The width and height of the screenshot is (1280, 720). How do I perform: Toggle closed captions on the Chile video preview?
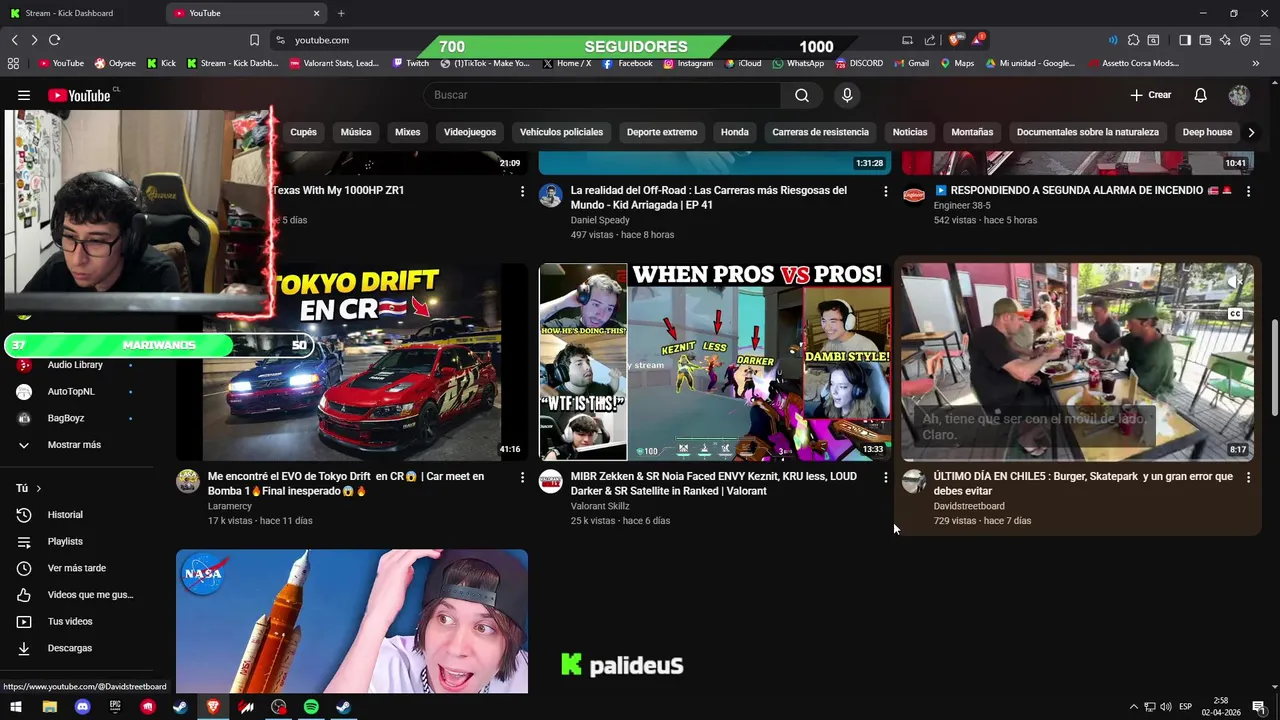(x=1235, y=314)
